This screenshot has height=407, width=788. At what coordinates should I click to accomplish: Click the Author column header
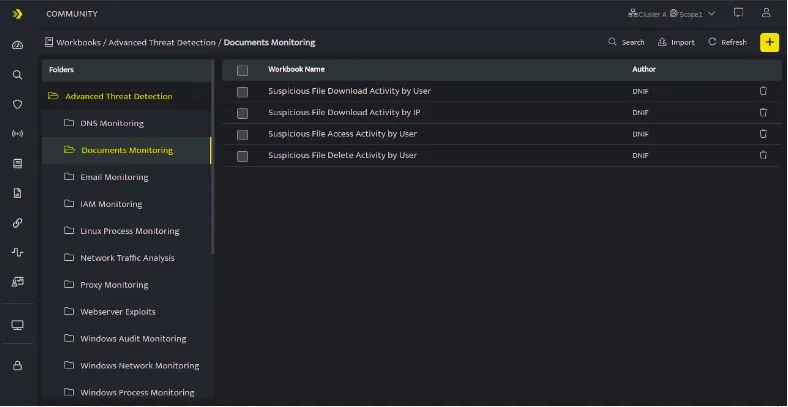tap(644, 69)
